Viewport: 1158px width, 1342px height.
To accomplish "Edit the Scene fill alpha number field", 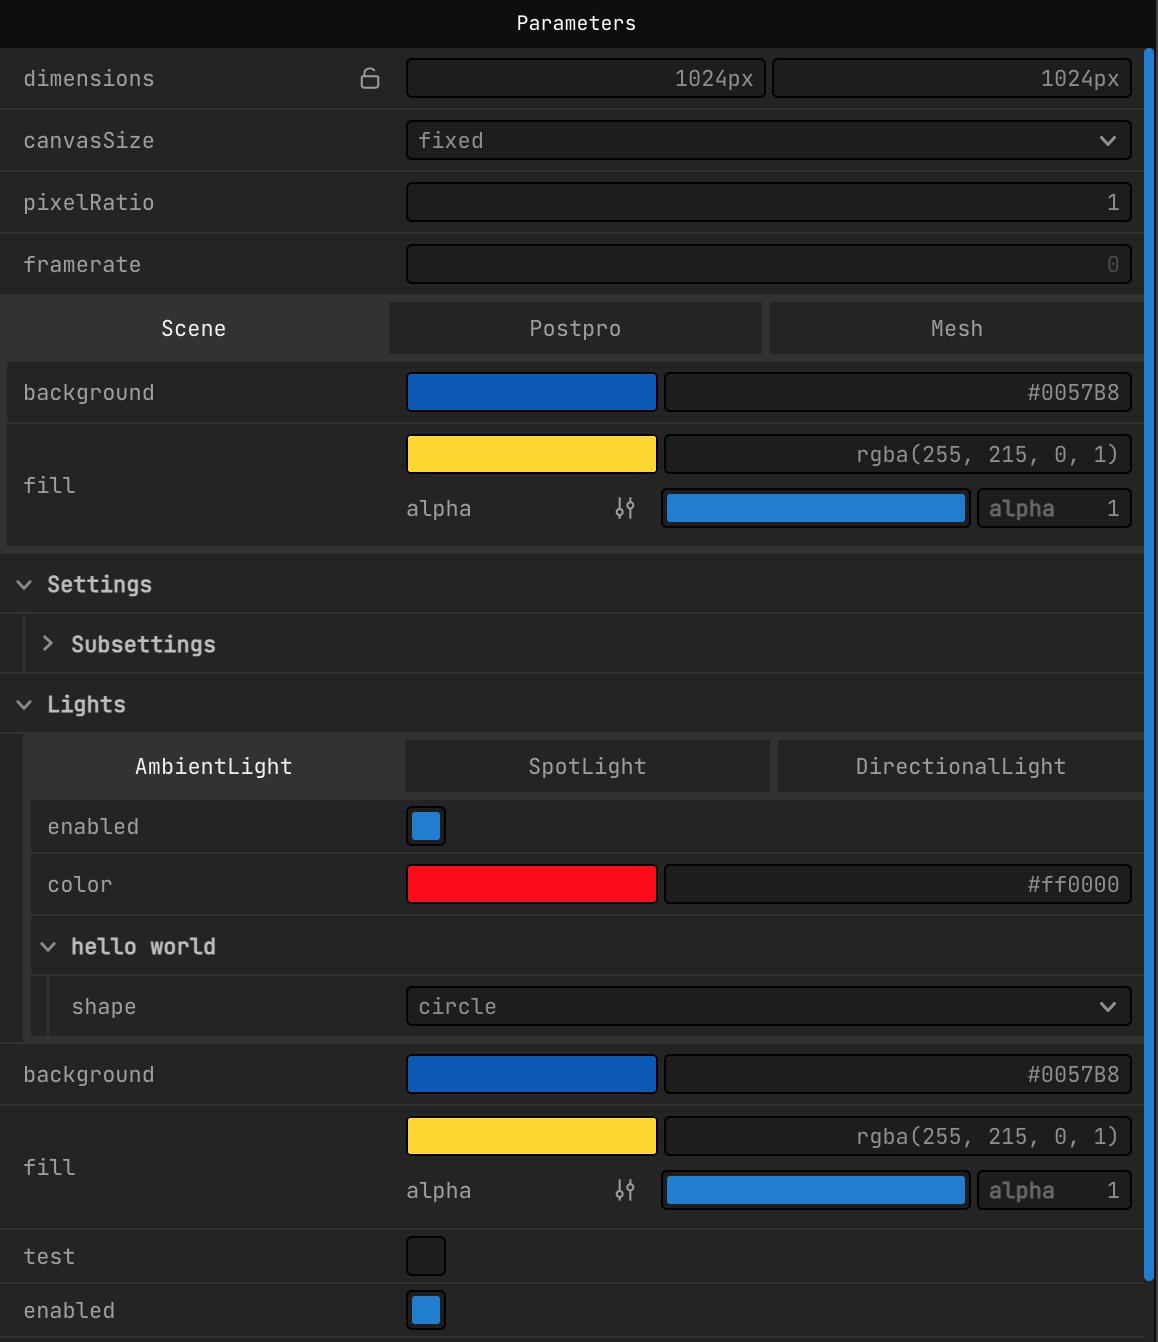I will [1054, 508].
